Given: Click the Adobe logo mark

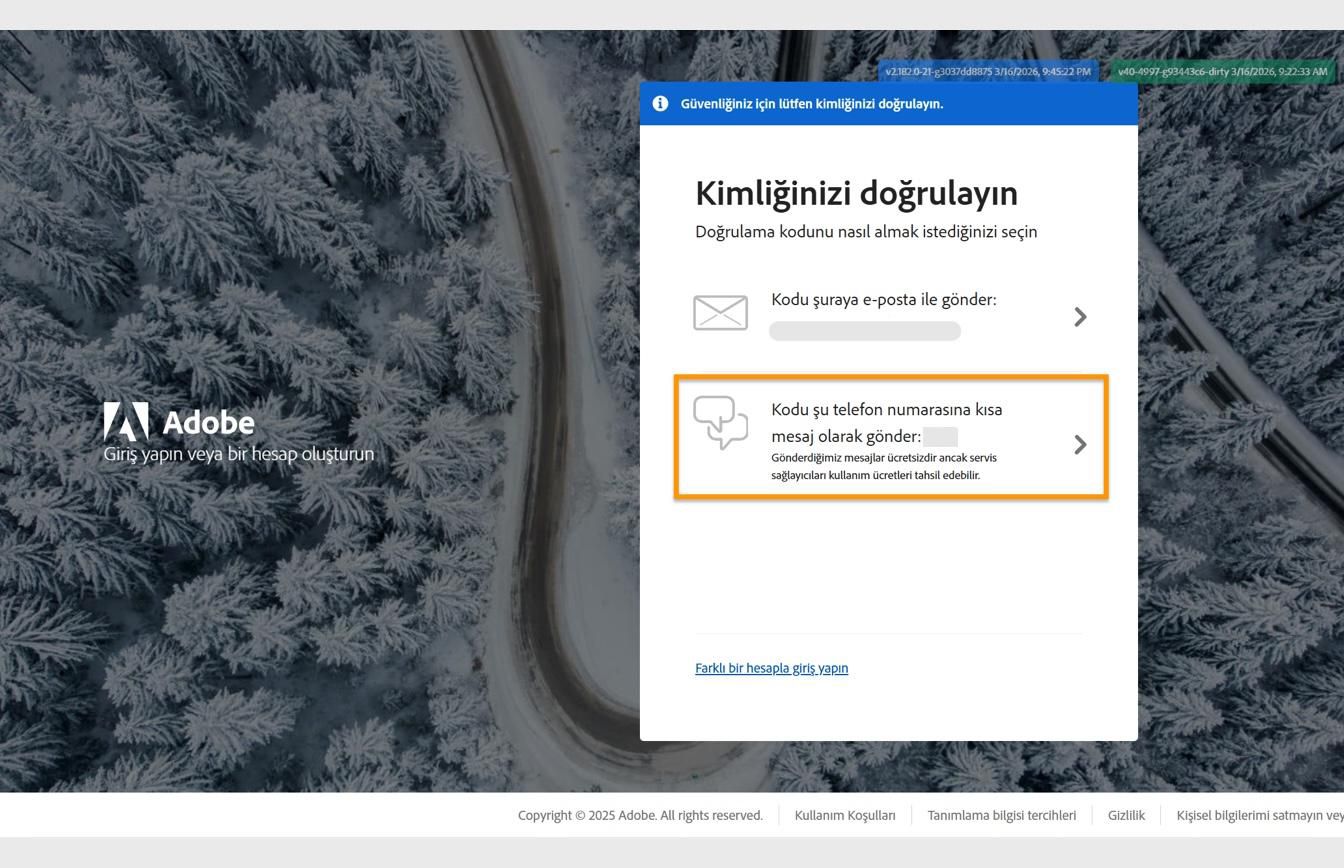Looking at the screenshot, I should 126,421.
